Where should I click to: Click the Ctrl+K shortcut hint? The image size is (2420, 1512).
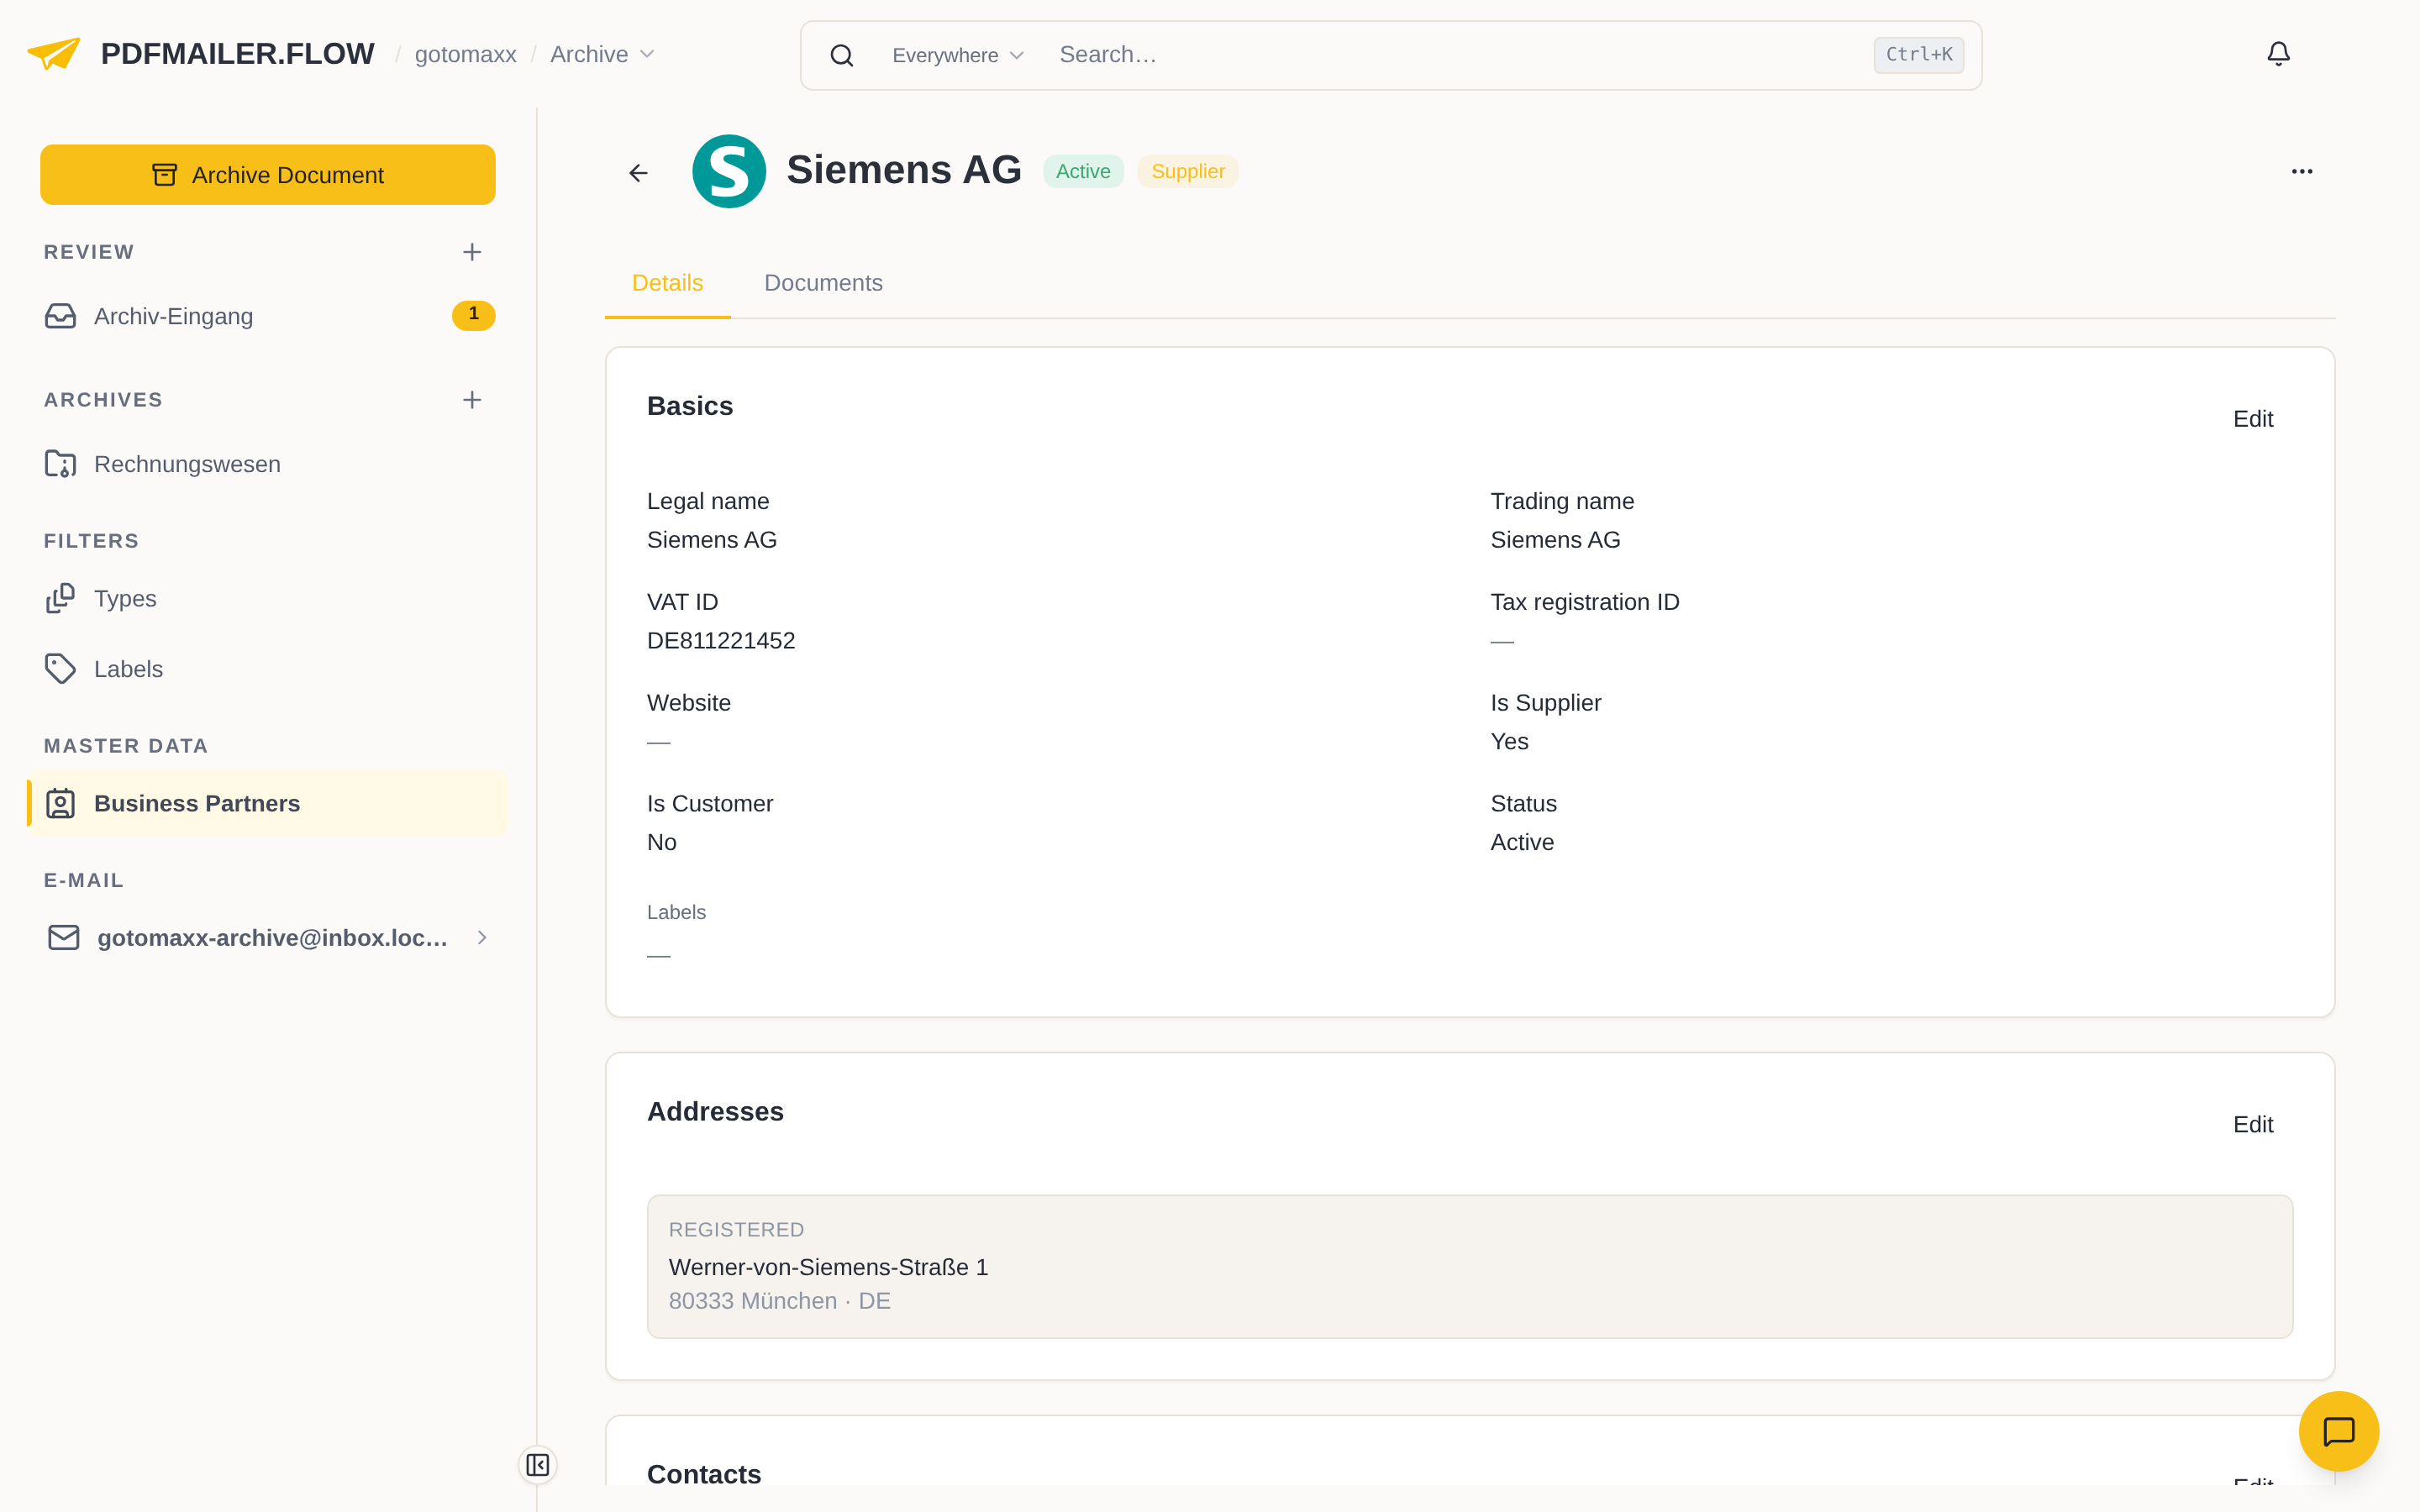1918,55
